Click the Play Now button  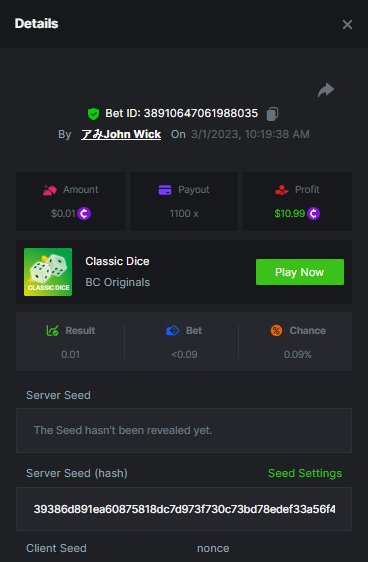[x=300, y=272]
